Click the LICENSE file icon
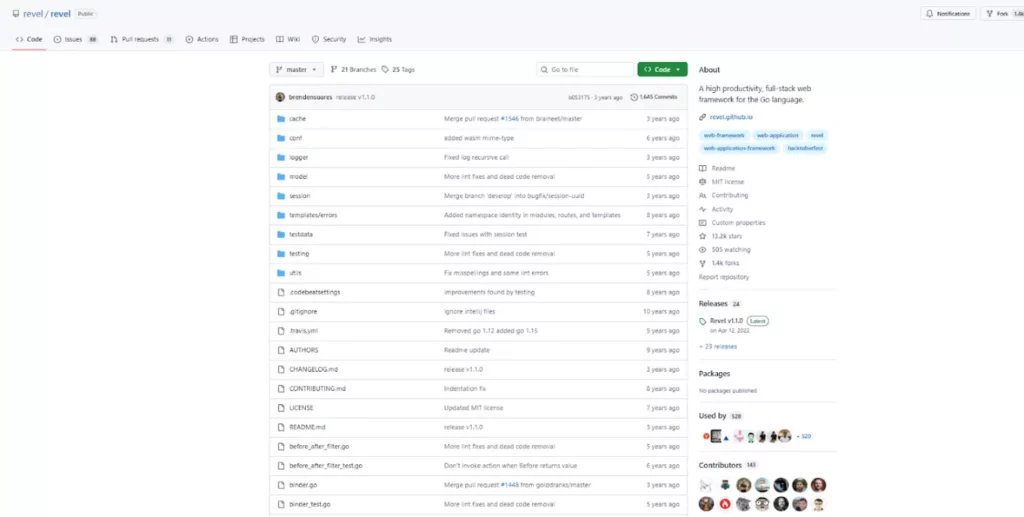This screenshot has width=1024, height=517. pyautogui.click(x=281, y=407)
